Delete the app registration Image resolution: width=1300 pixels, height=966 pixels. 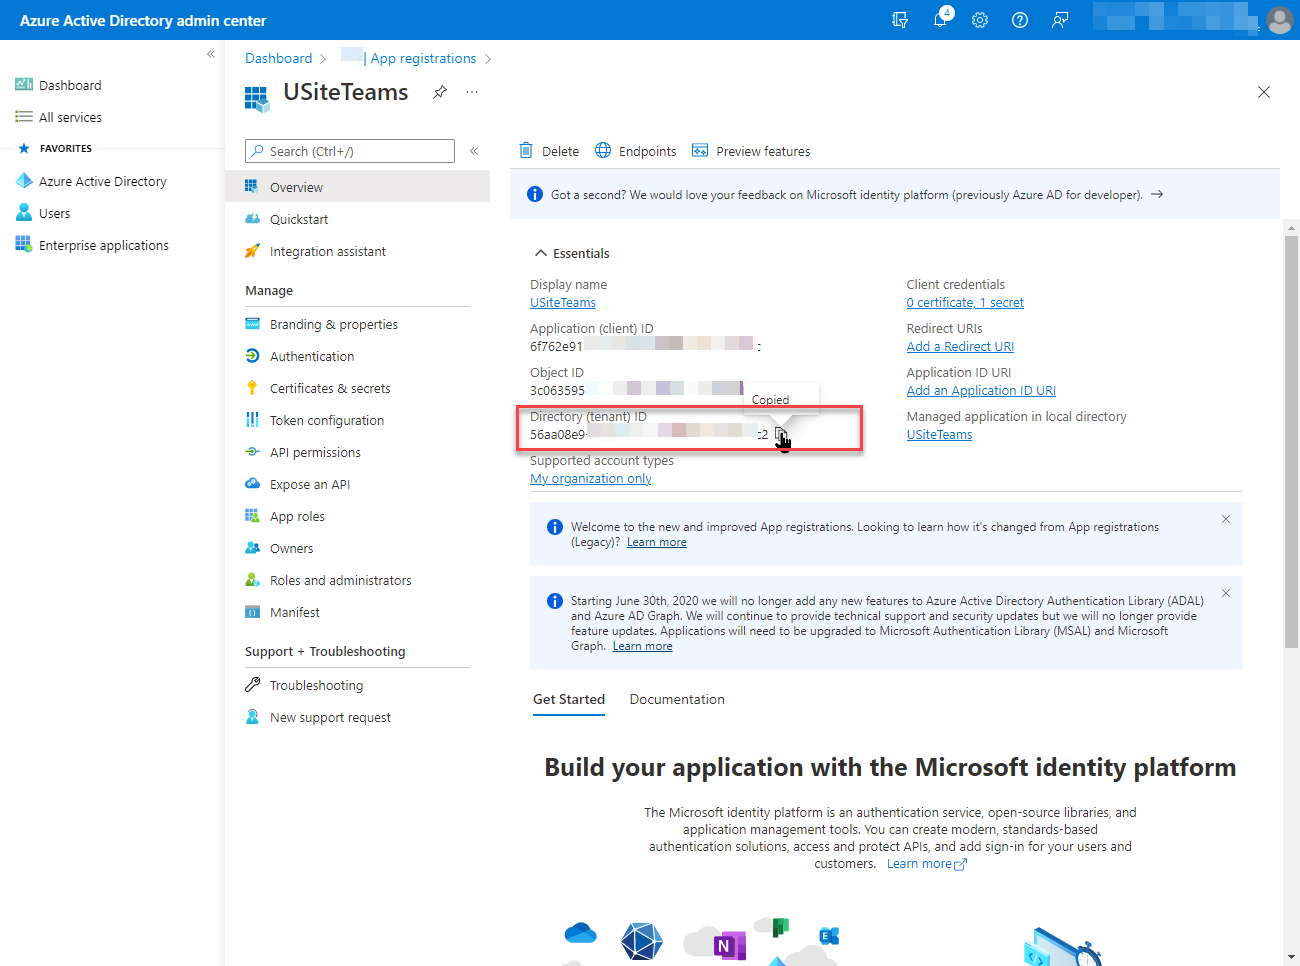pos(550,151)
